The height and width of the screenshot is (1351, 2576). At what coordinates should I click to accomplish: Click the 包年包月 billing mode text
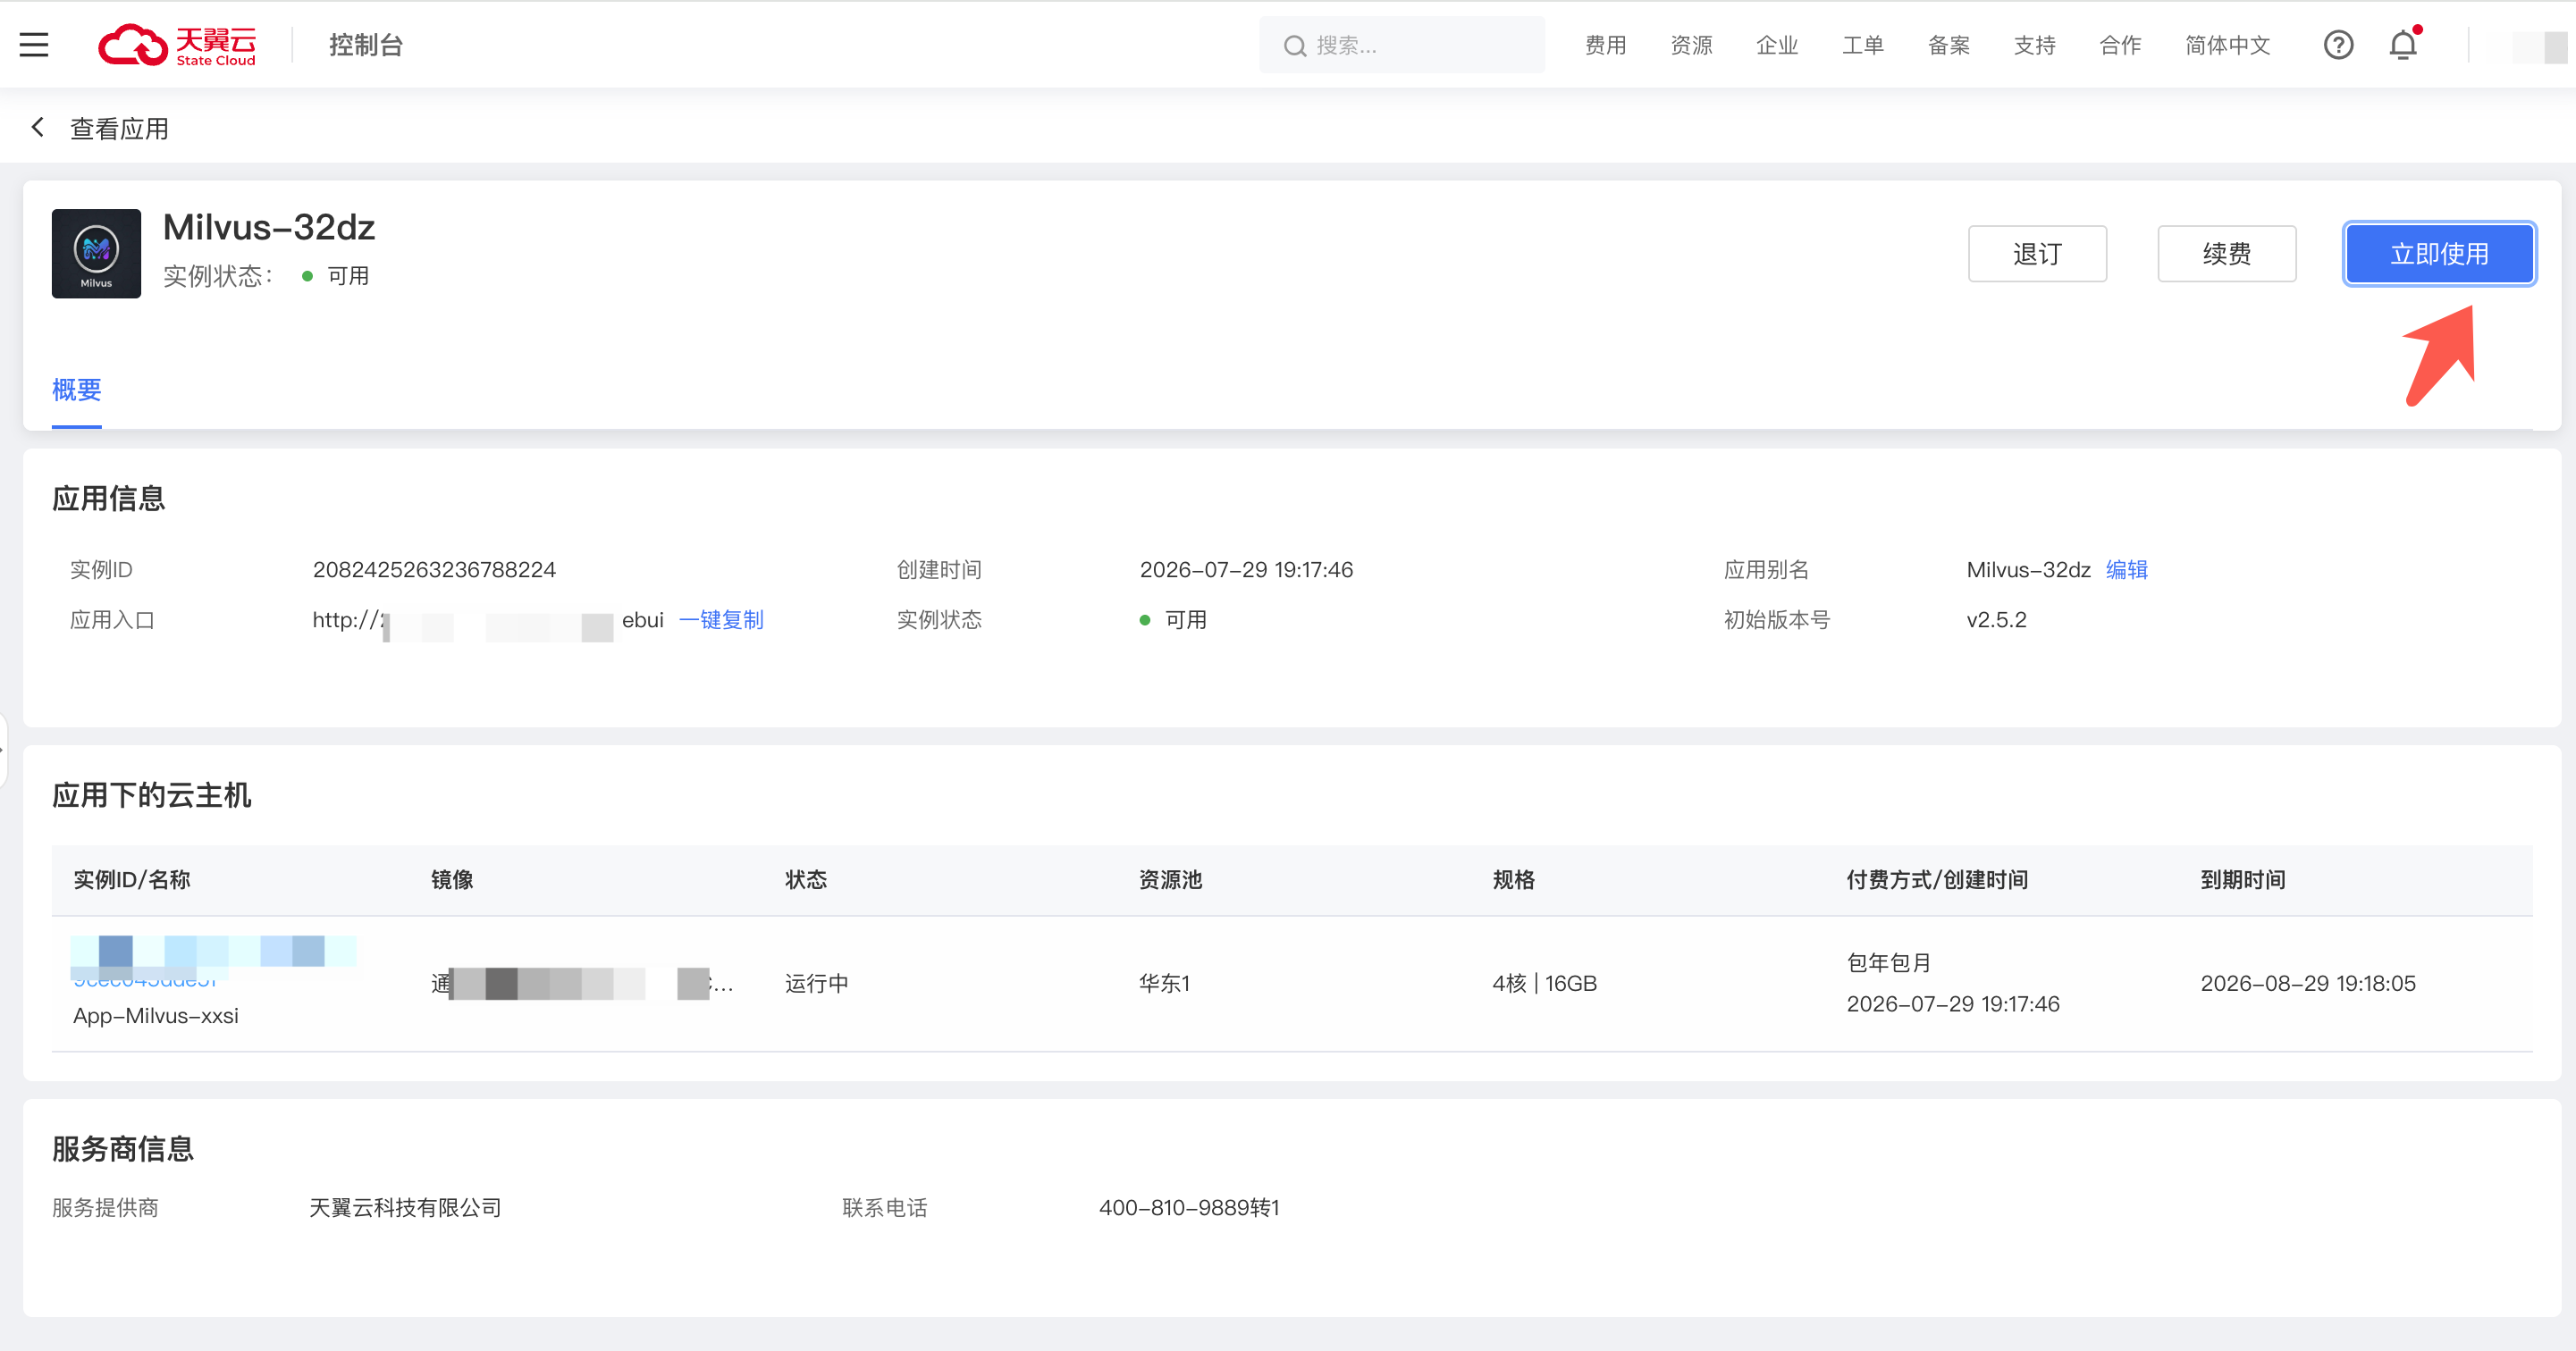[1889, 963]
